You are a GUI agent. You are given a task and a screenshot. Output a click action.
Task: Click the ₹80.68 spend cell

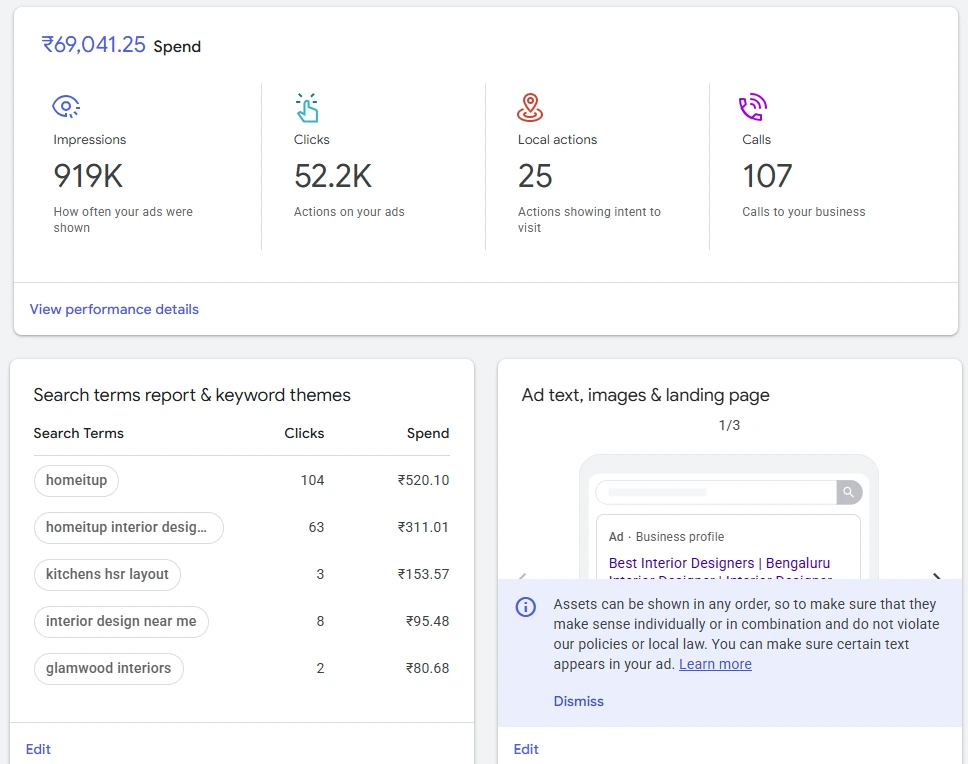pyautogui.click(x=427, y=668)
